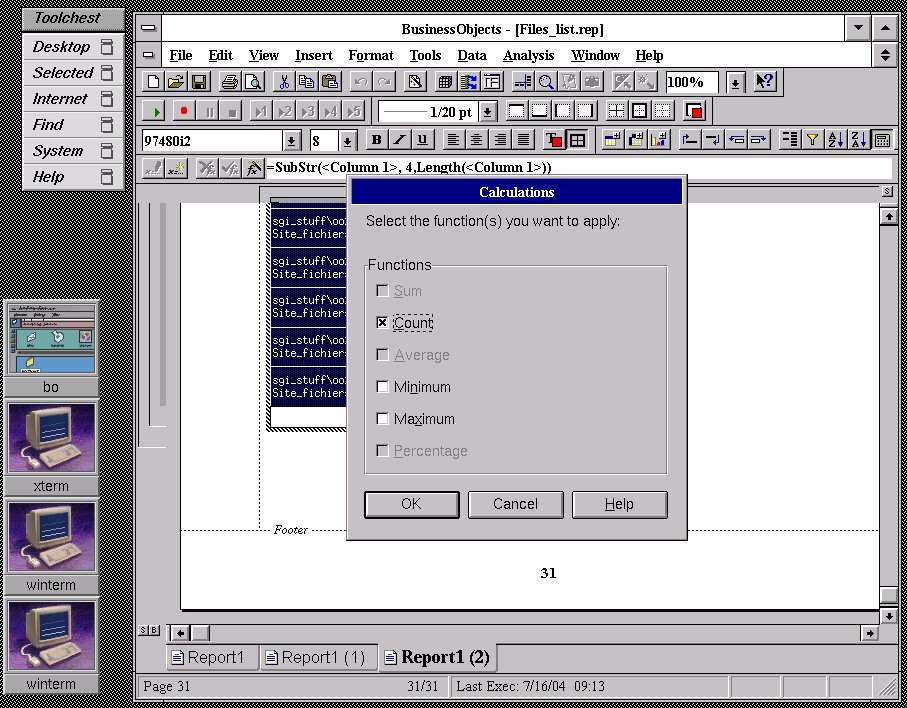
Task: Click the Print icon
Action: 230,82
